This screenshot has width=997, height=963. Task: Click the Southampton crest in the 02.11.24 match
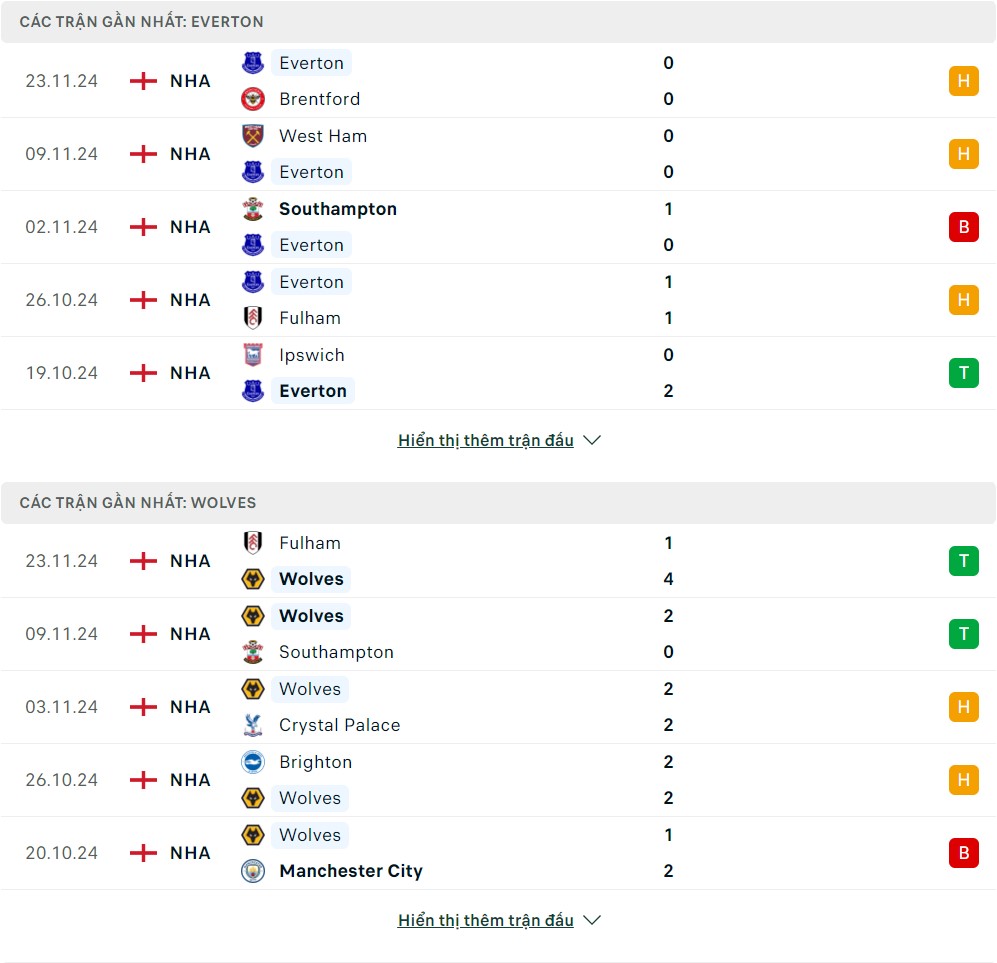coord(253,209)
